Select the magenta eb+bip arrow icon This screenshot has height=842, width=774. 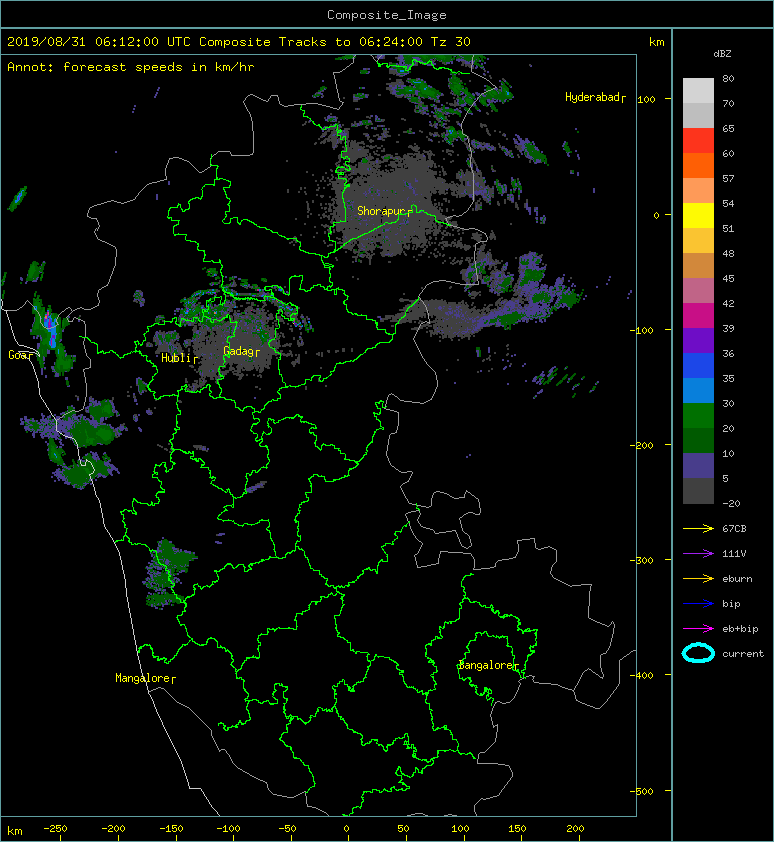[698, 629]
